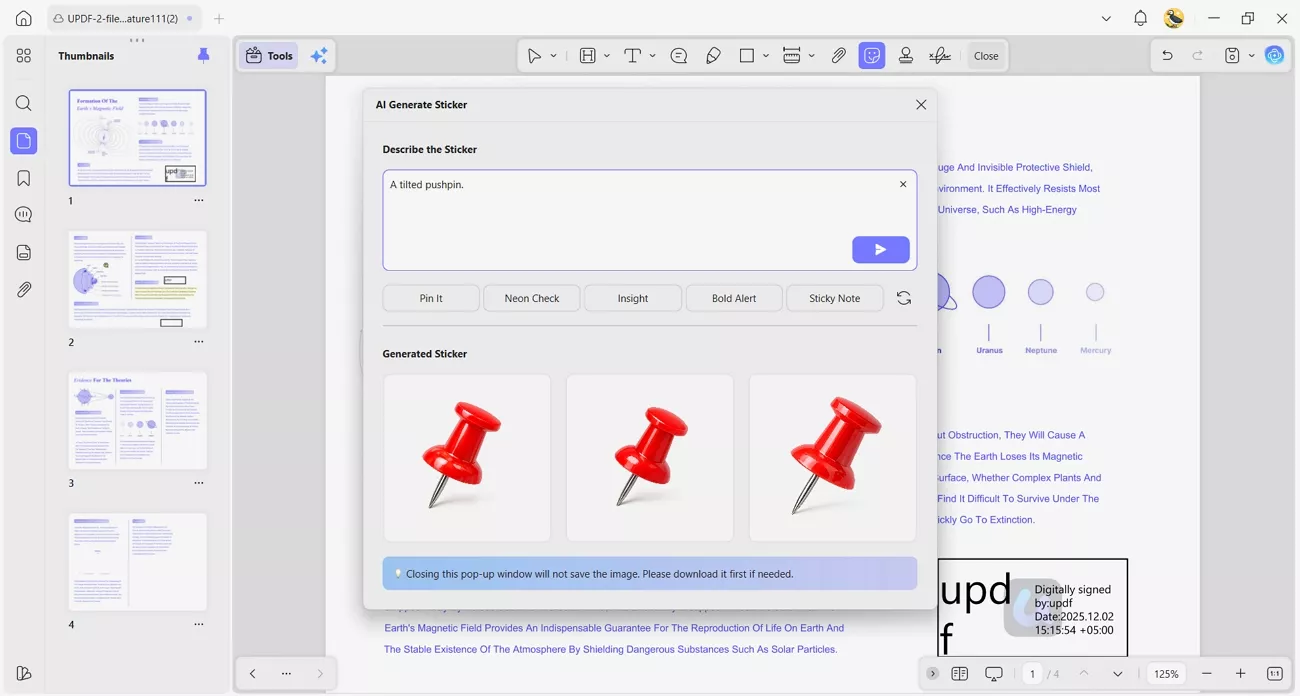This screenshot has height=696, width=1300.
Task: Open the Sticky Note comment tool
Action: [x=678, y=55]
